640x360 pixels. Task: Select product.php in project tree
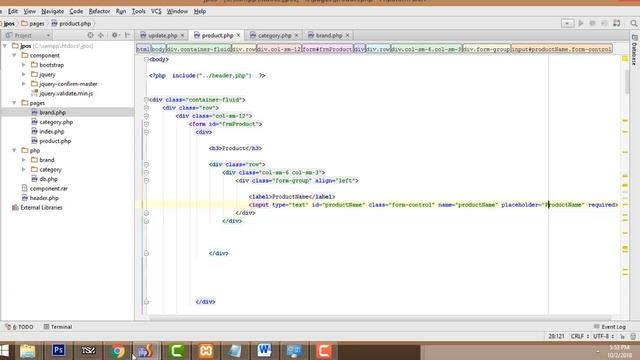tap(55, 141)
